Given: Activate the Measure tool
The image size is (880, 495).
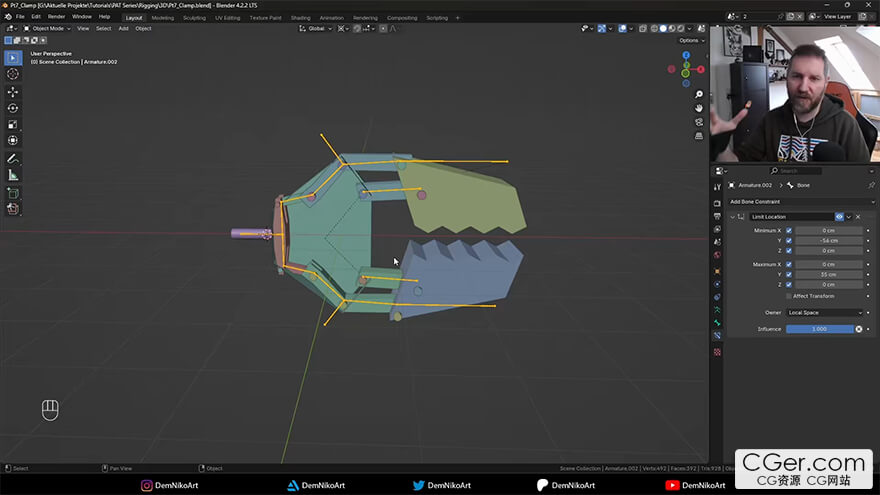Looking at the screenshot, I should tap(13, 175).
